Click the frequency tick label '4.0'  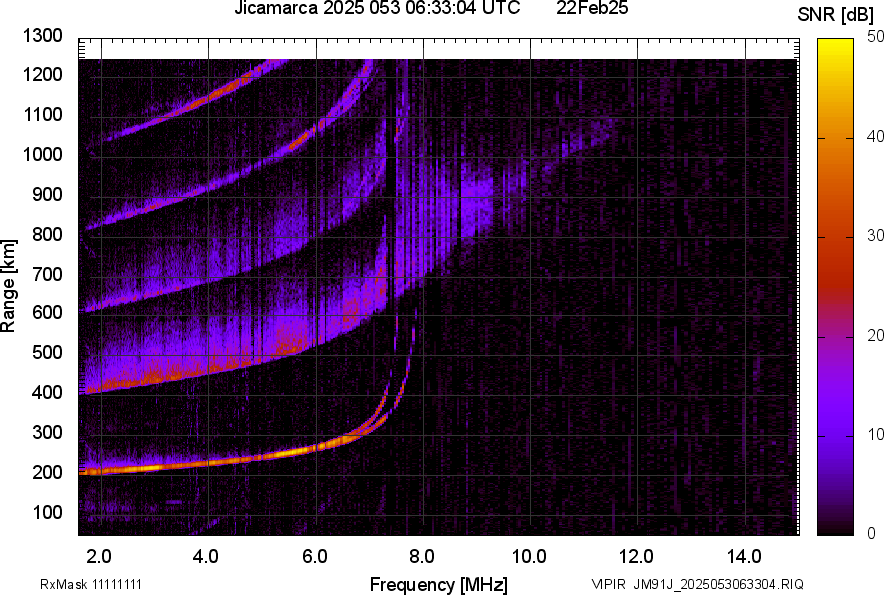(x=206, y=557)
